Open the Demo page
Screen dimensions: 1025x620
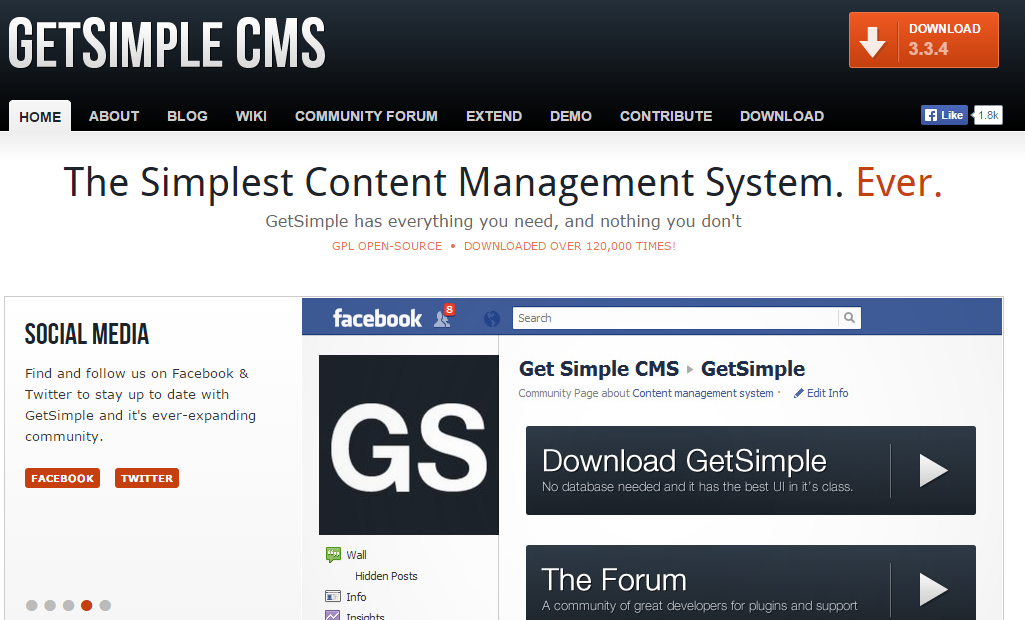pyautogui.click(x=571, y=116)
